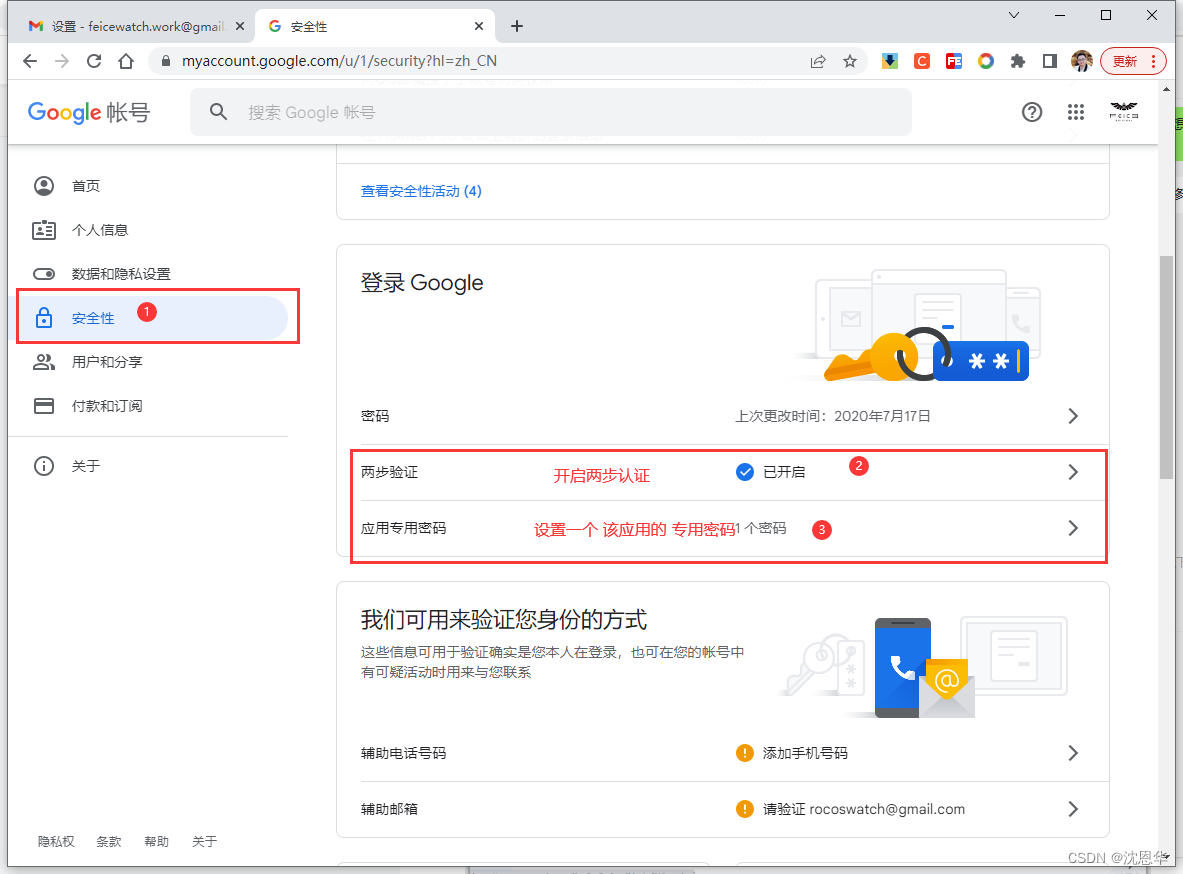Image resolution: width=1183 pixels, height=874 pixels.
Task: Open the red FE extension icon
Action: click(x=954, y=61)
